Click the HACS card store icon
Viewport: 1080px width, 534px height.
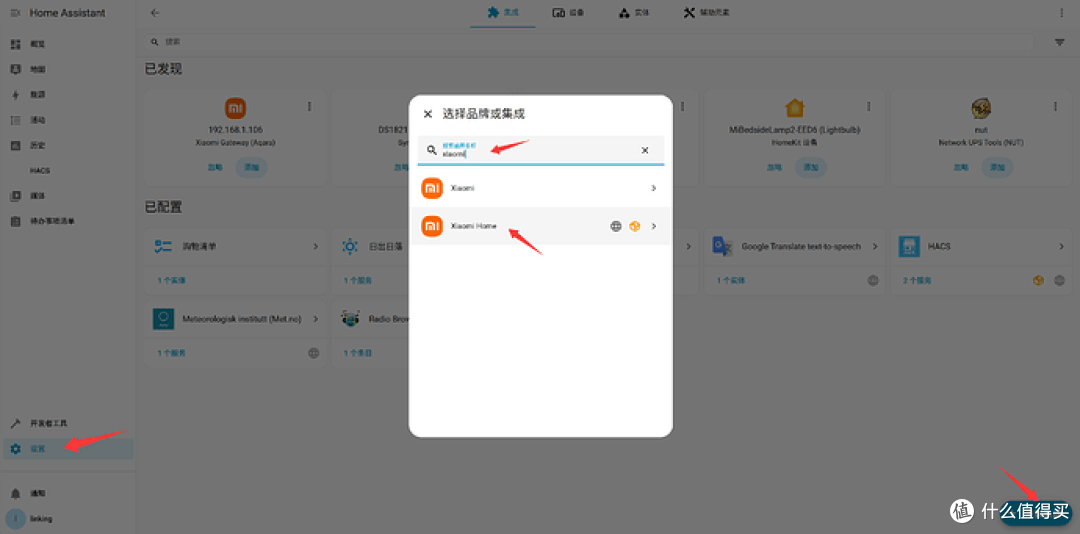[x=909, y=246]
